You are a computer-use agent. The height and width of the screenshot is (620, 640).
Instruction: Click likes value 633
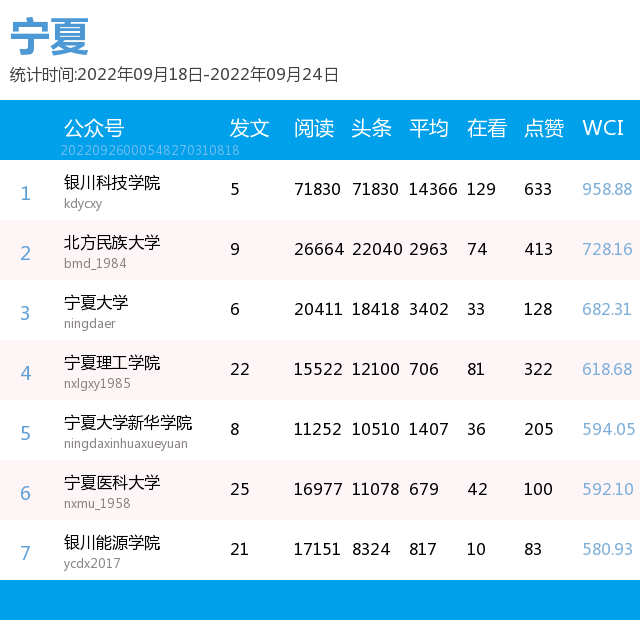538,189
